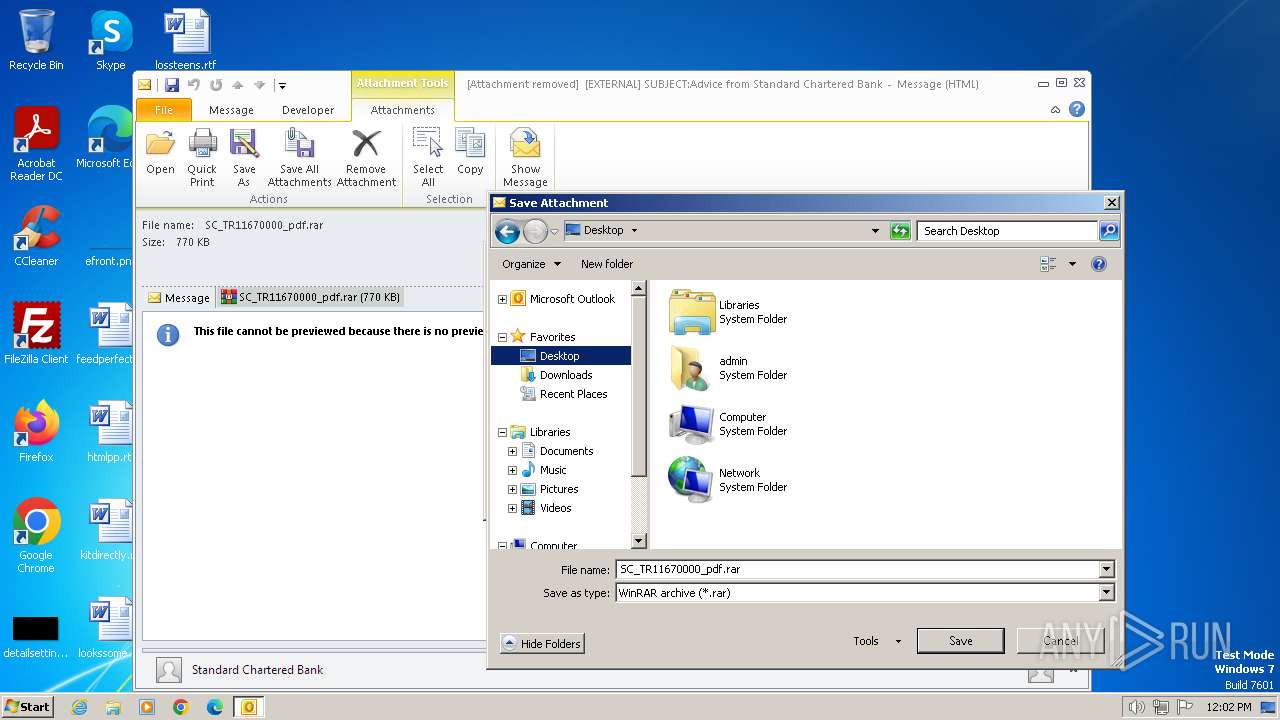Image resolution: width=1280 pixels, height=720 pixels.
Task: Click the volume icon in system tray
Action: coord(1136,707)
